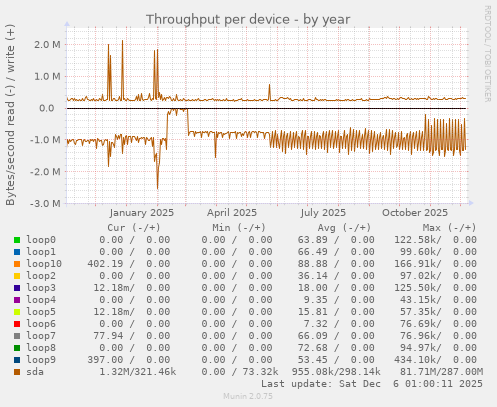
Task: Click the loop5 lime color swatch
Action: pos(17,312)
